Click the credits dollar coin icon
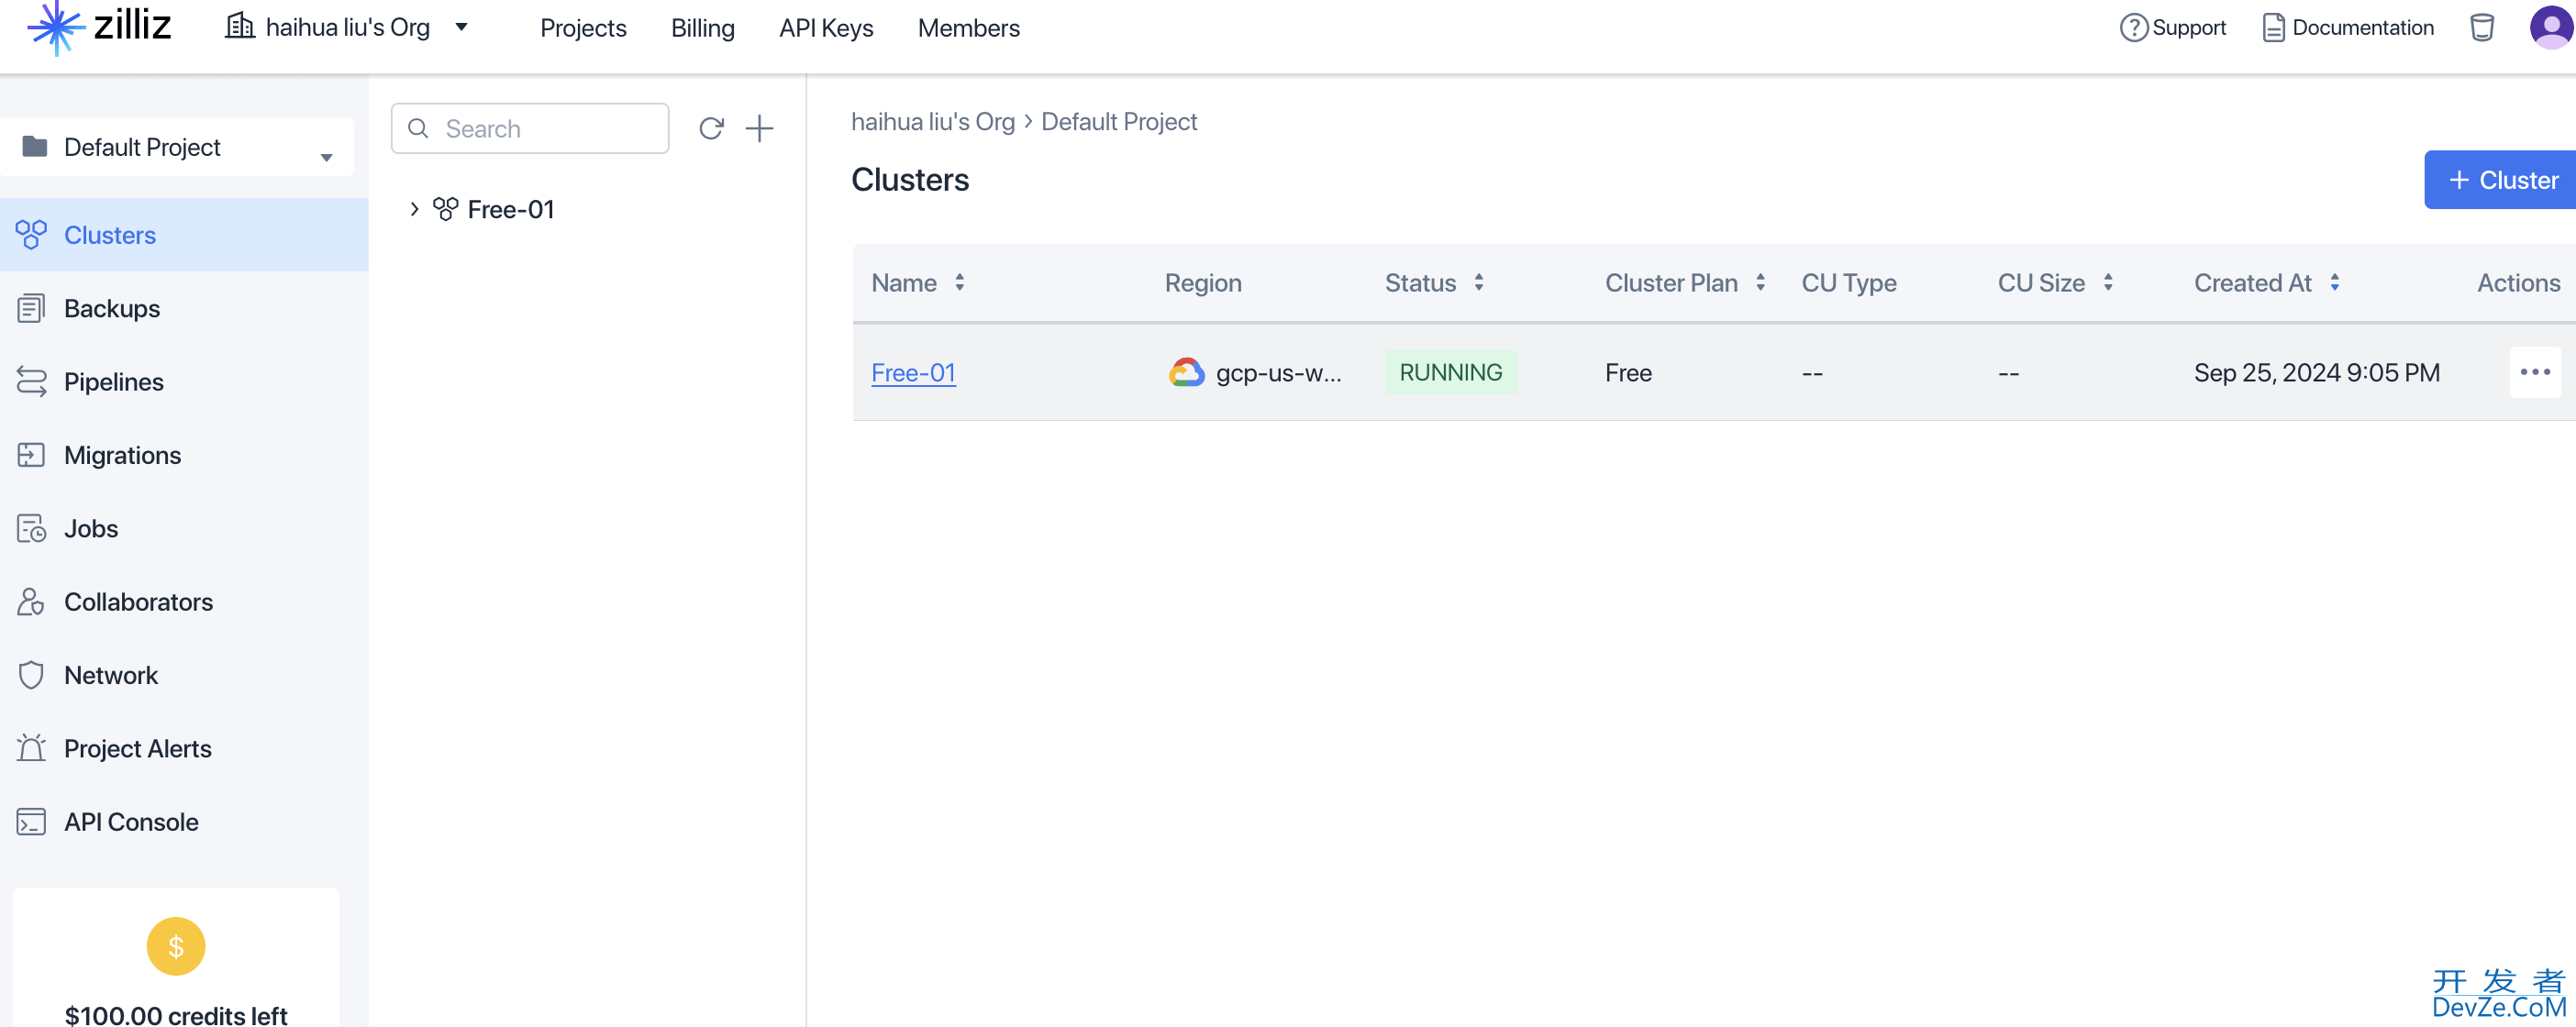 coord(176,946)
